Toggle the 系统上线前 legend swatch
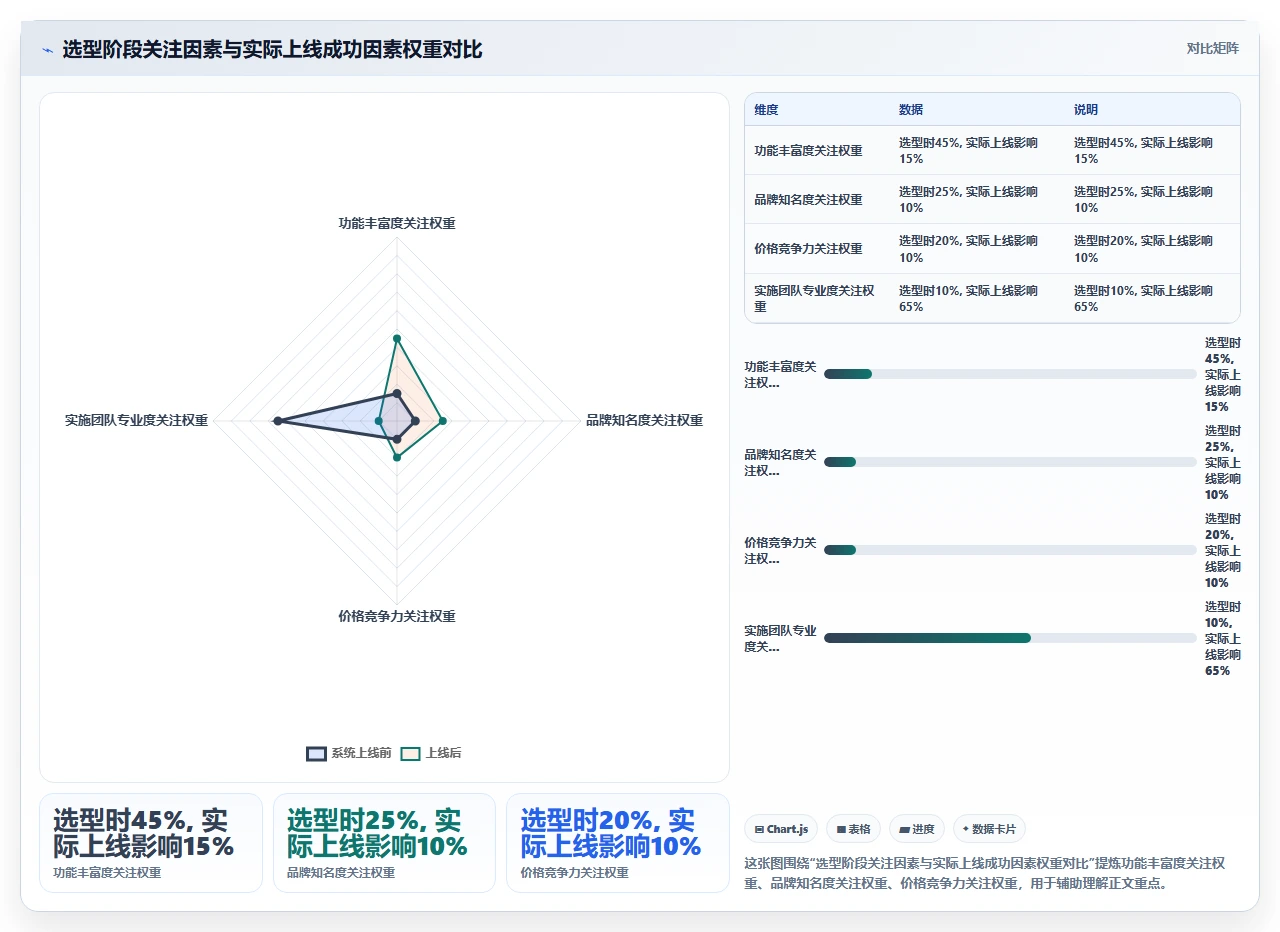 coord(316,754)
